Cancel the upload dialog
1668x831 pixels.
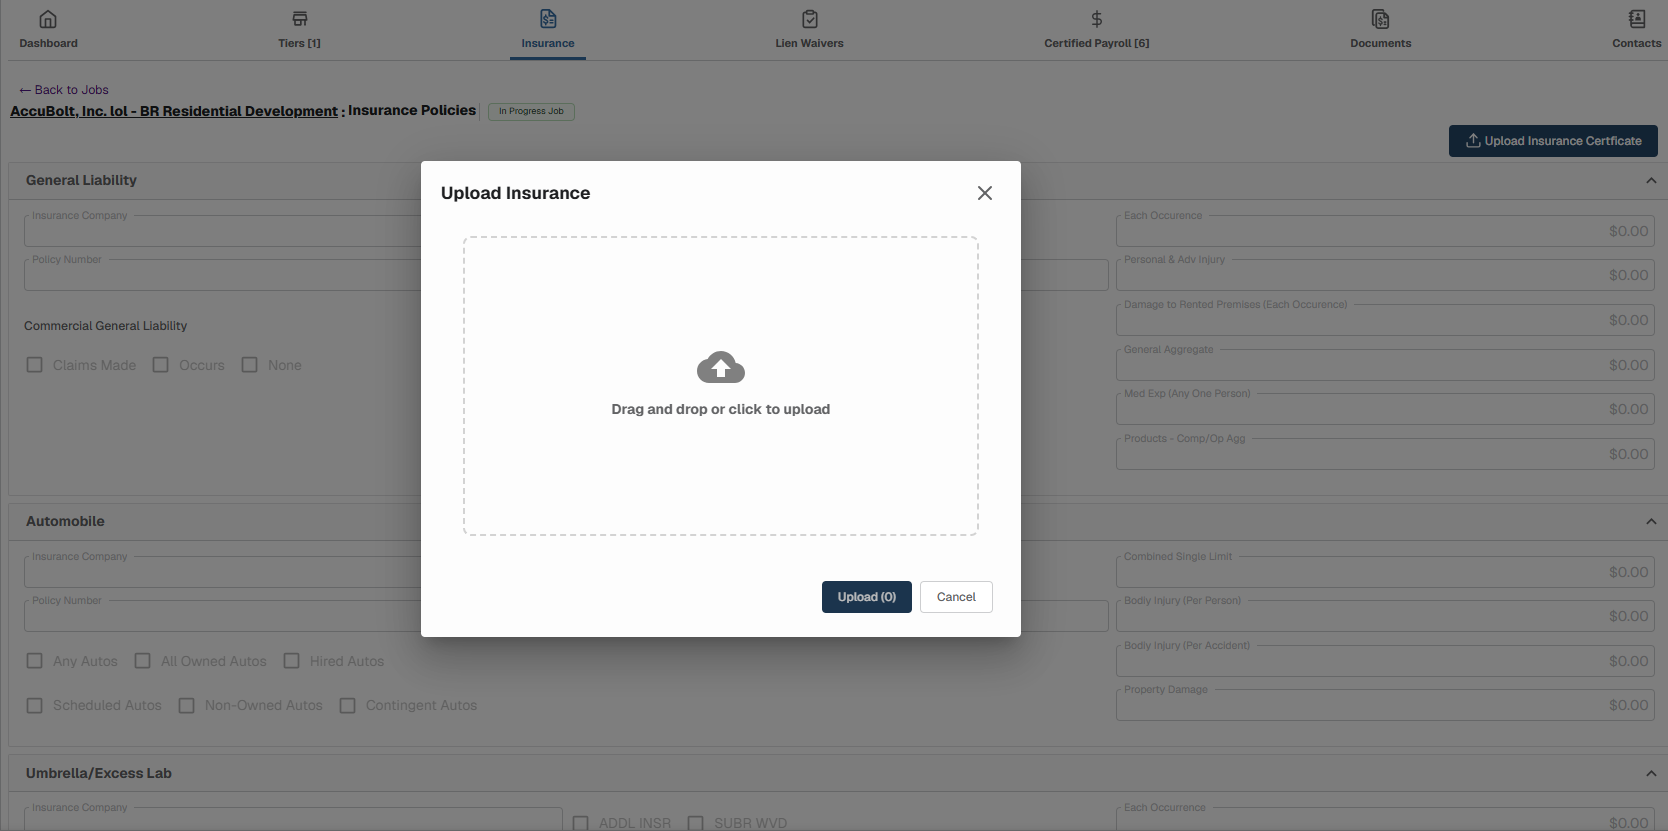pyautogui.click(x=956, y=597)
